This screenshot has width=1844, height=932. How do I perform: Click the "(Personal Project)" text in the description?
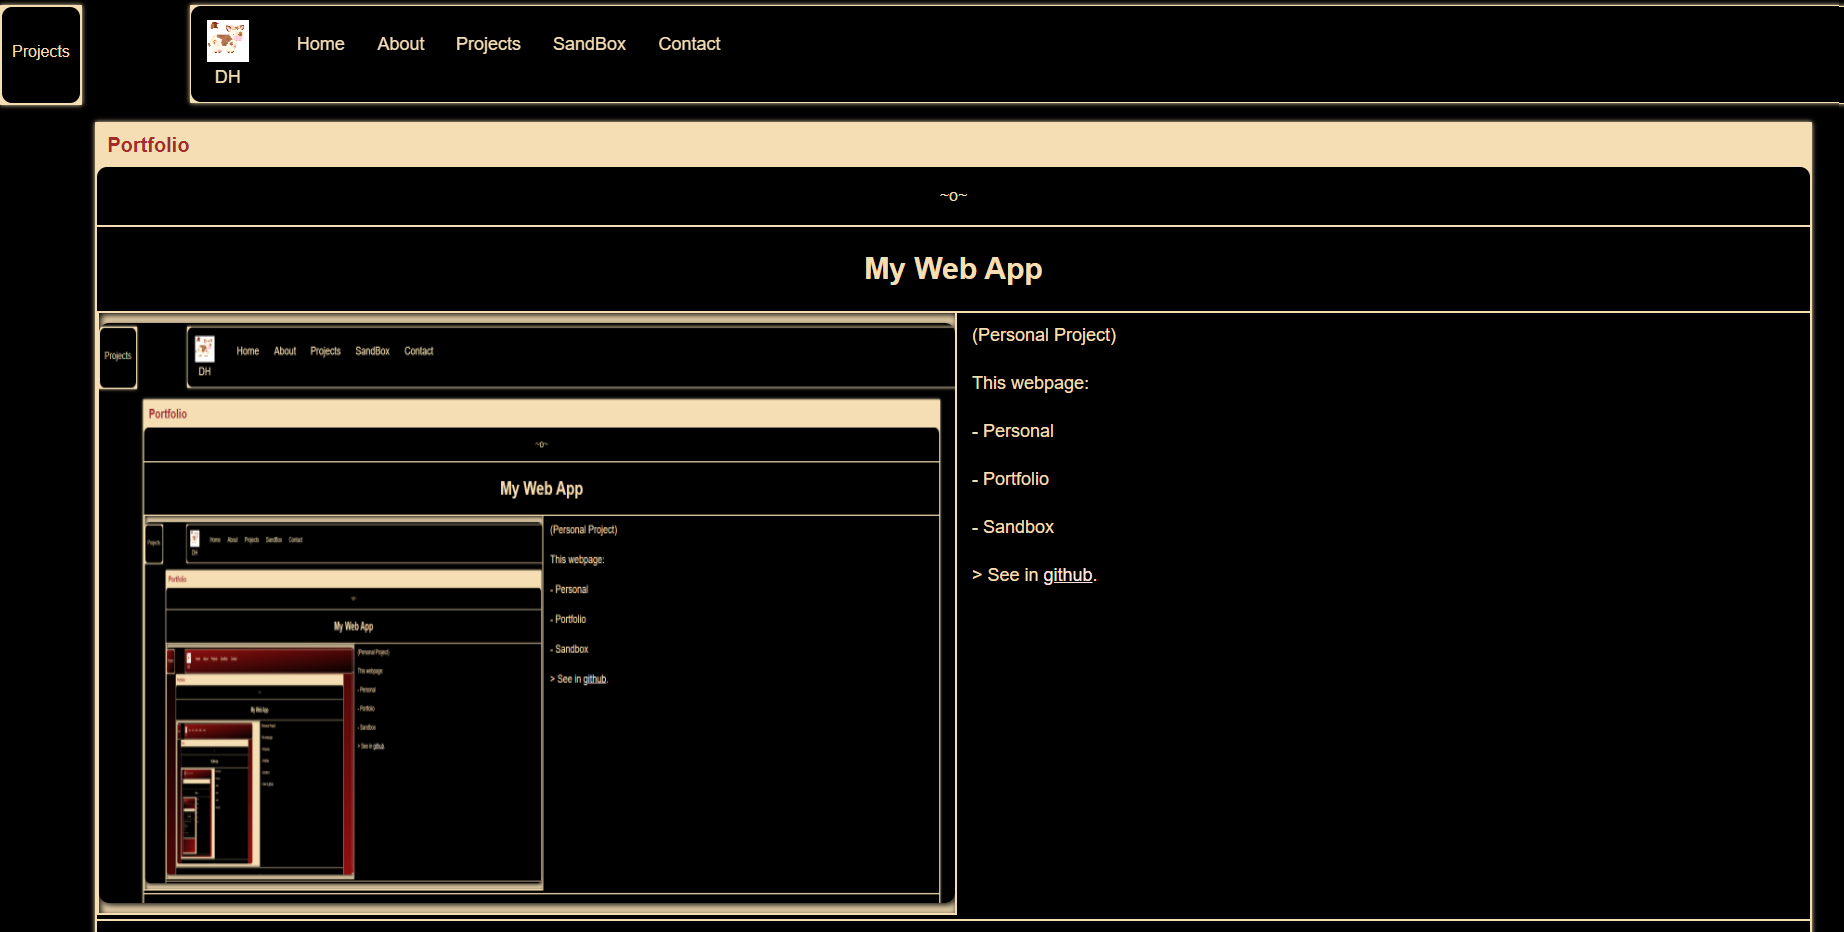[1044, 335]
